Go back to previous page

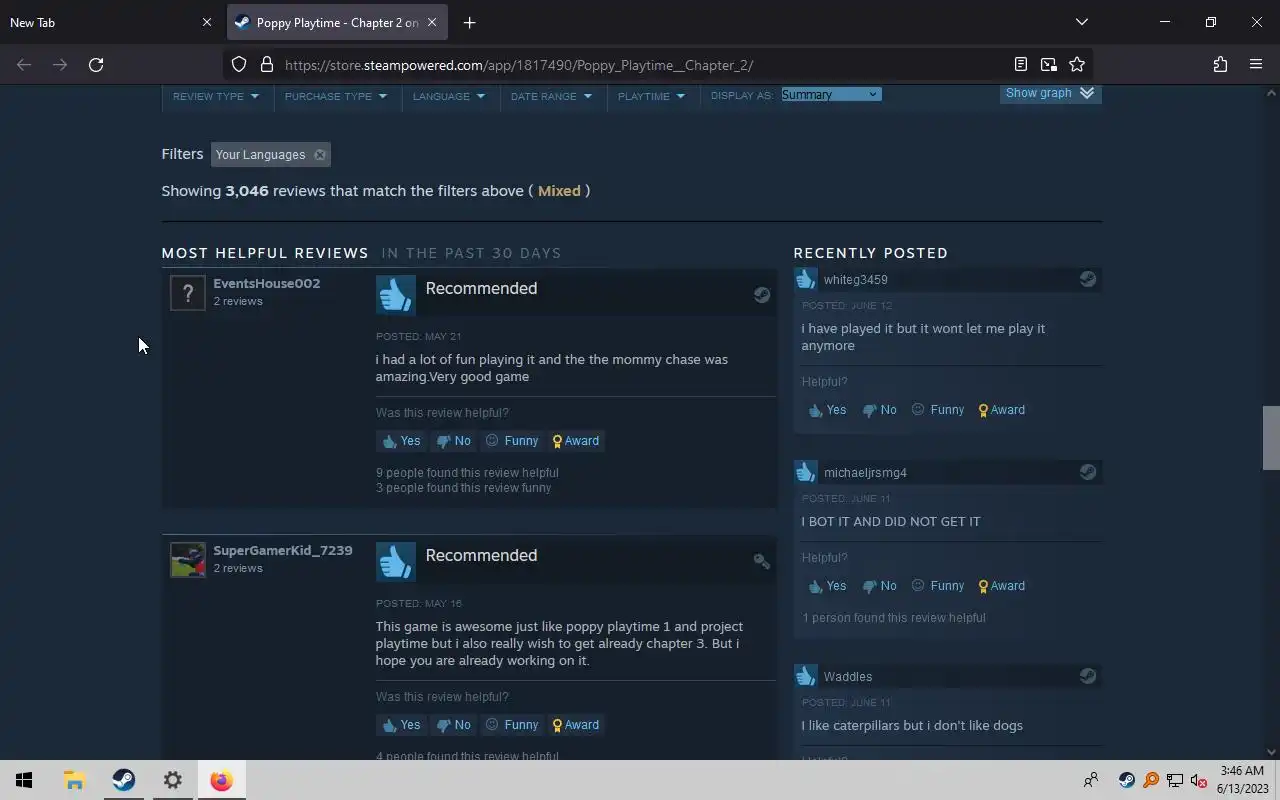coord(24,65)
